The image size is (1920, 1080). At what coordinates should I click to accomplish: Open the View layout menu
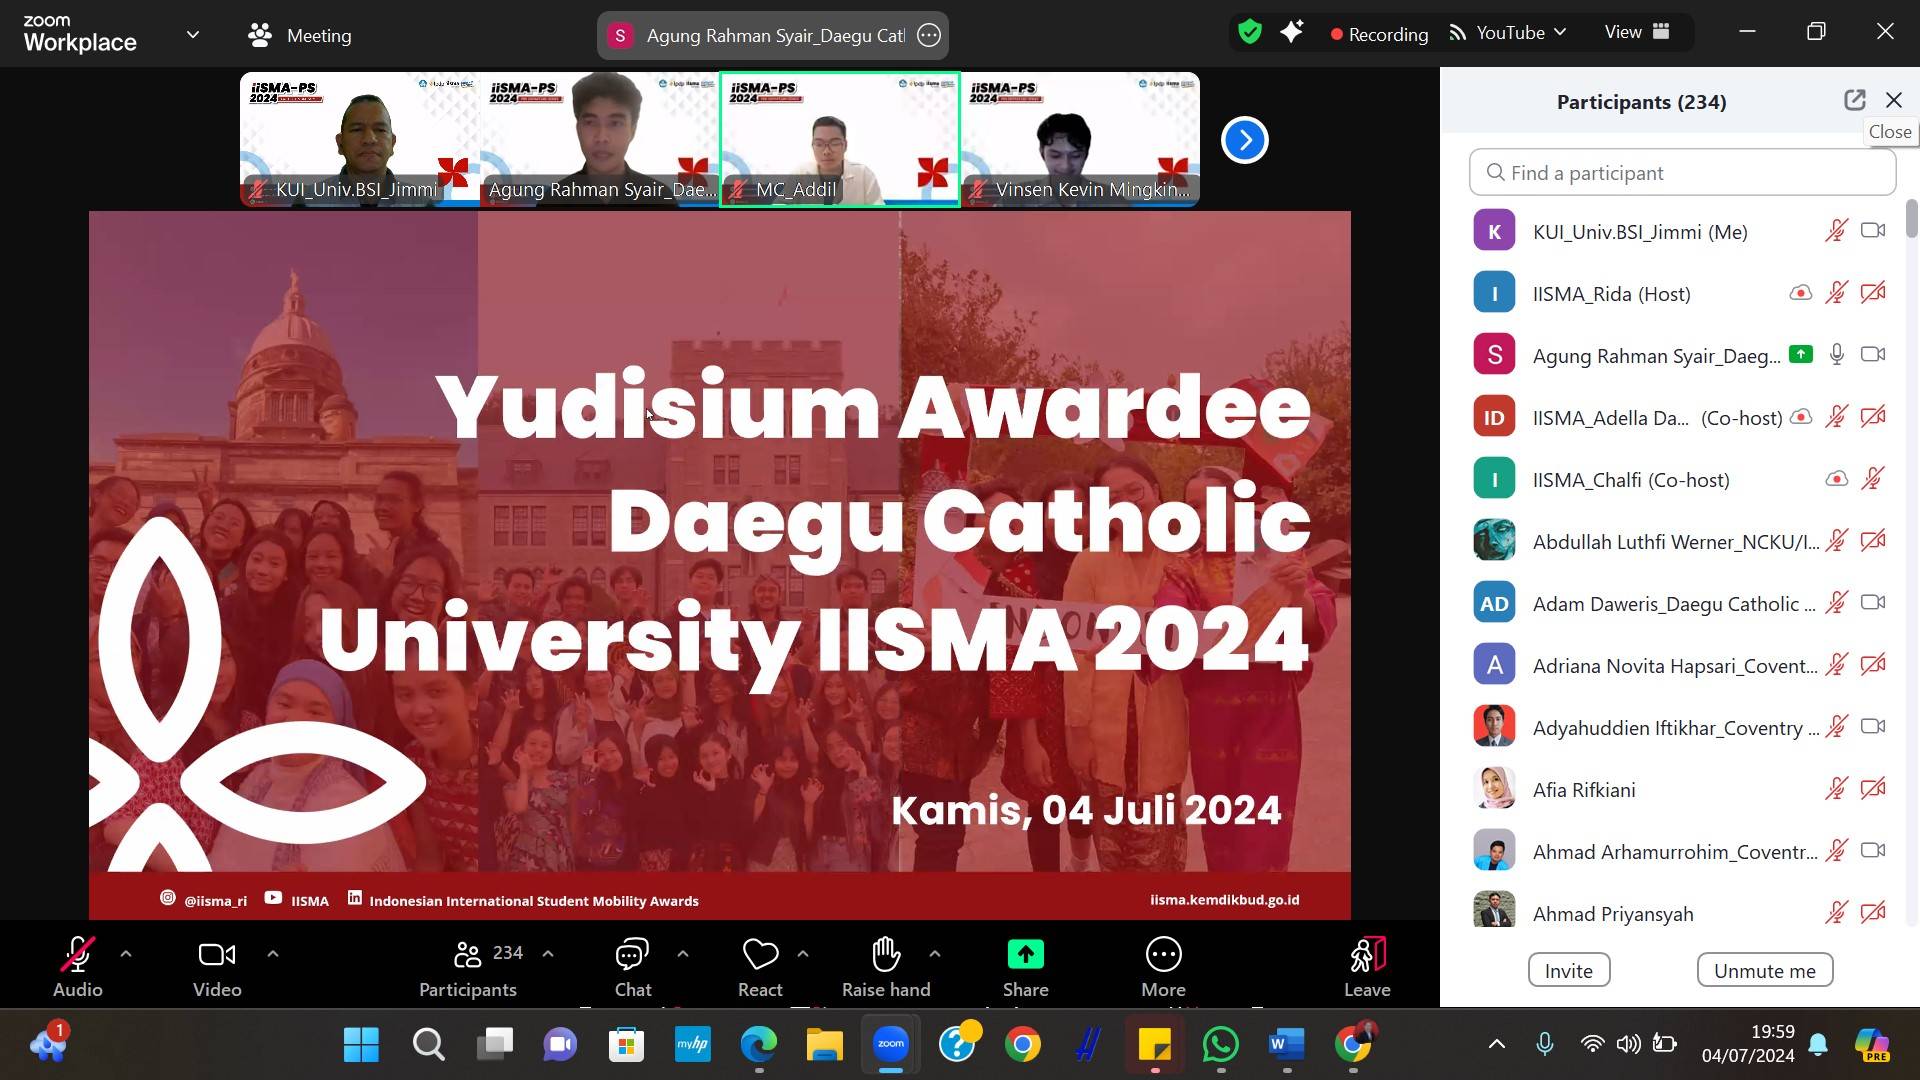pyautogui.click(x=1637, y=32)
